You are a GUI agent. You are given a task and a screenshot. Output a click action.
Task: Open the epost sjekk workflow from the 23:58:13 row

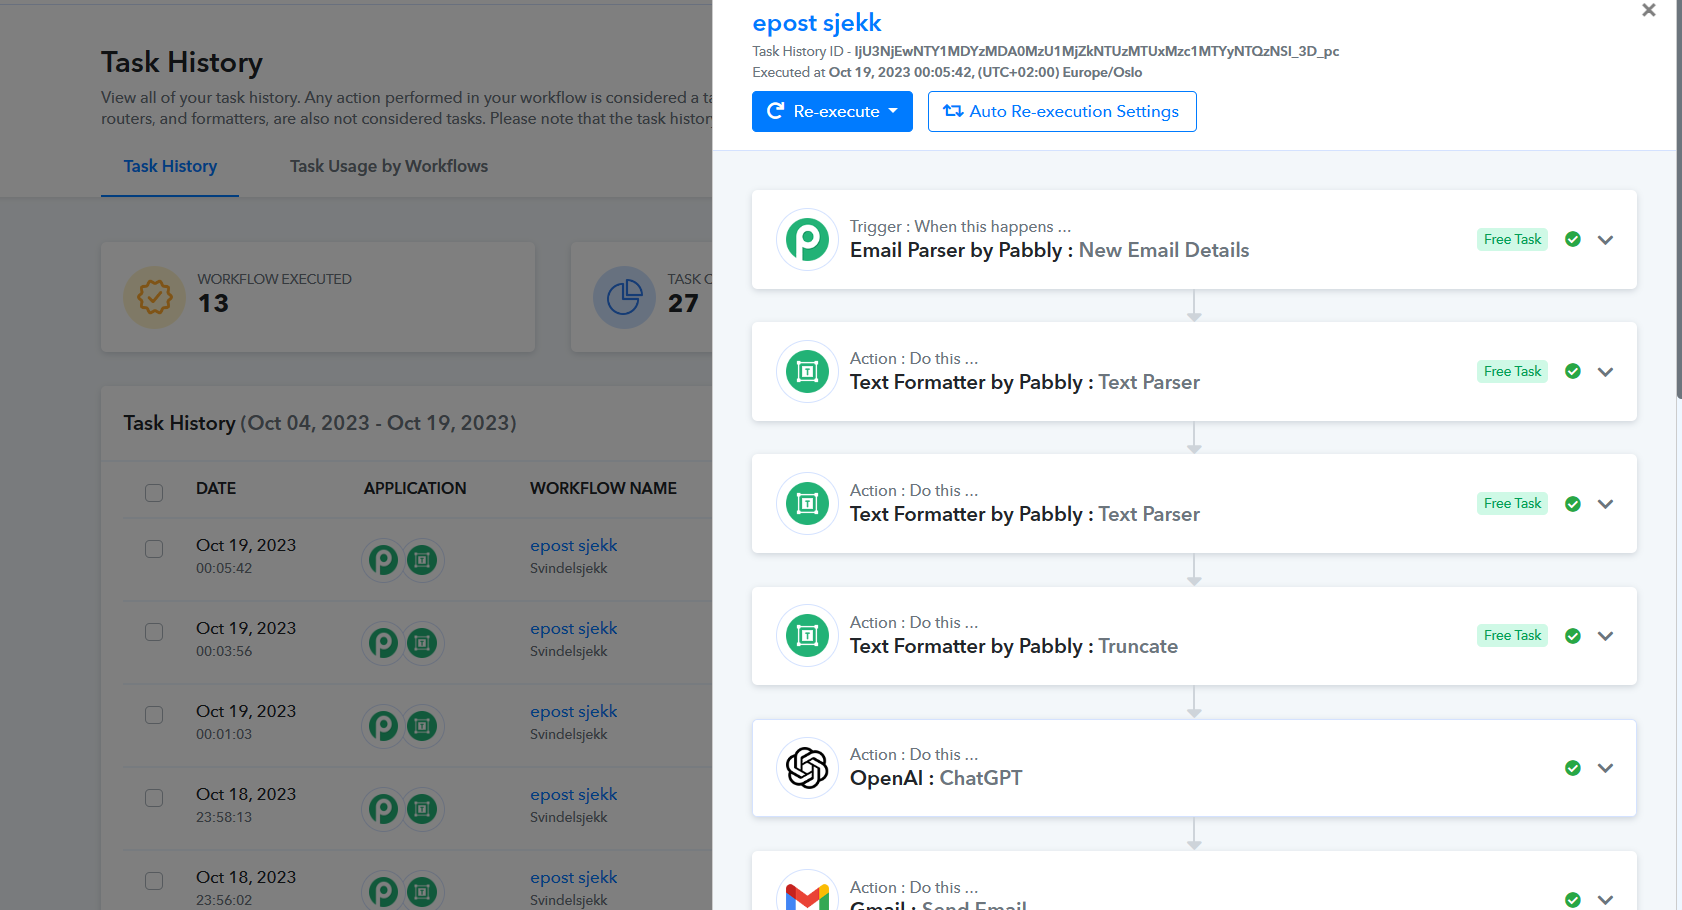click(574, 794)
